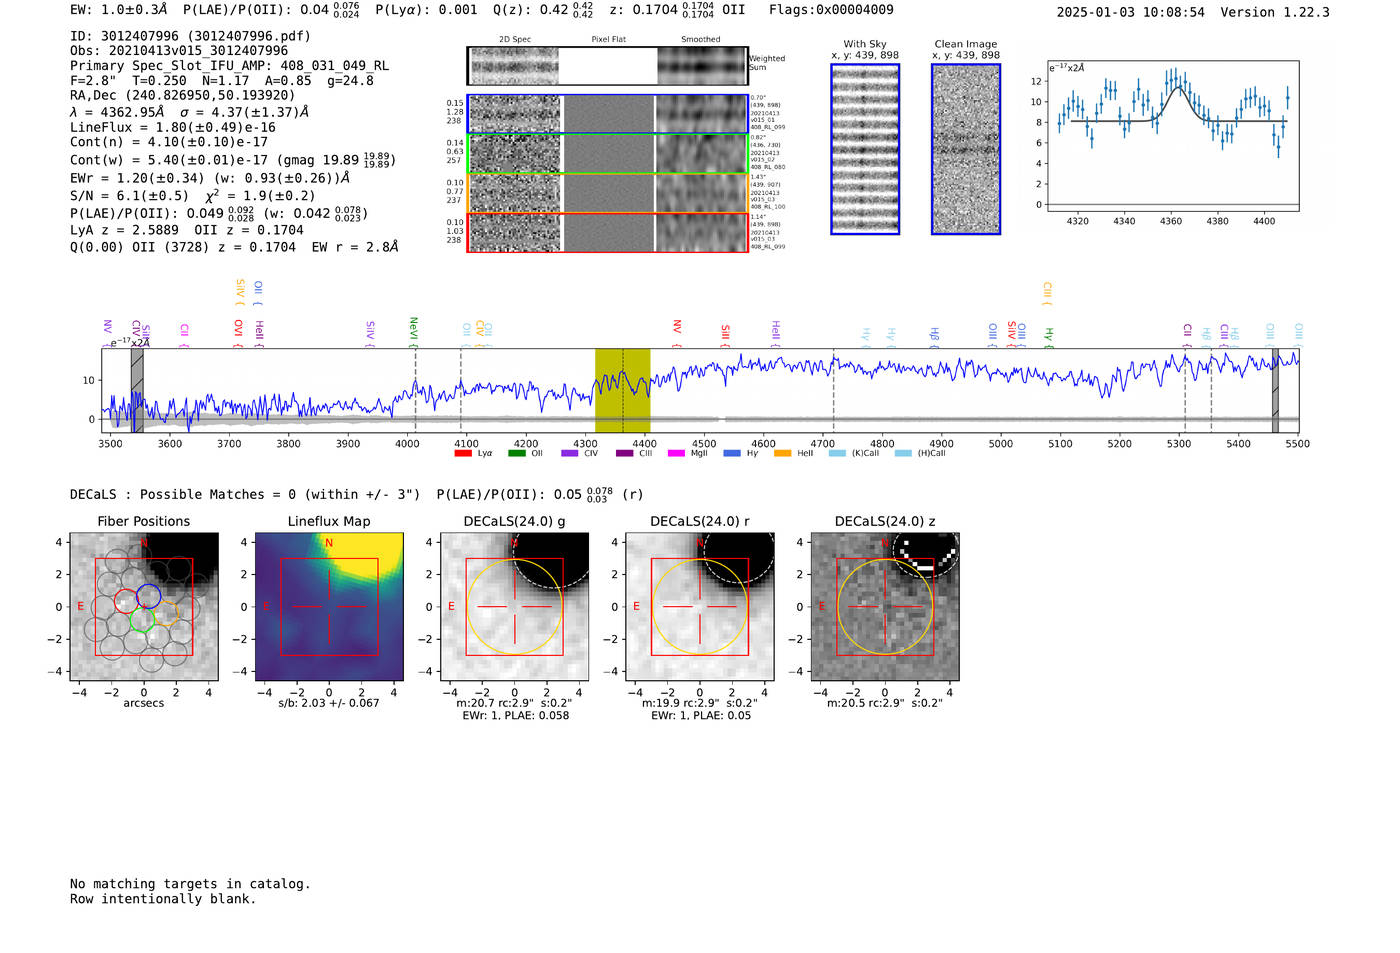Click the Hγ blue legend swatch
The image size is (1400, 953).
(732, 453)
